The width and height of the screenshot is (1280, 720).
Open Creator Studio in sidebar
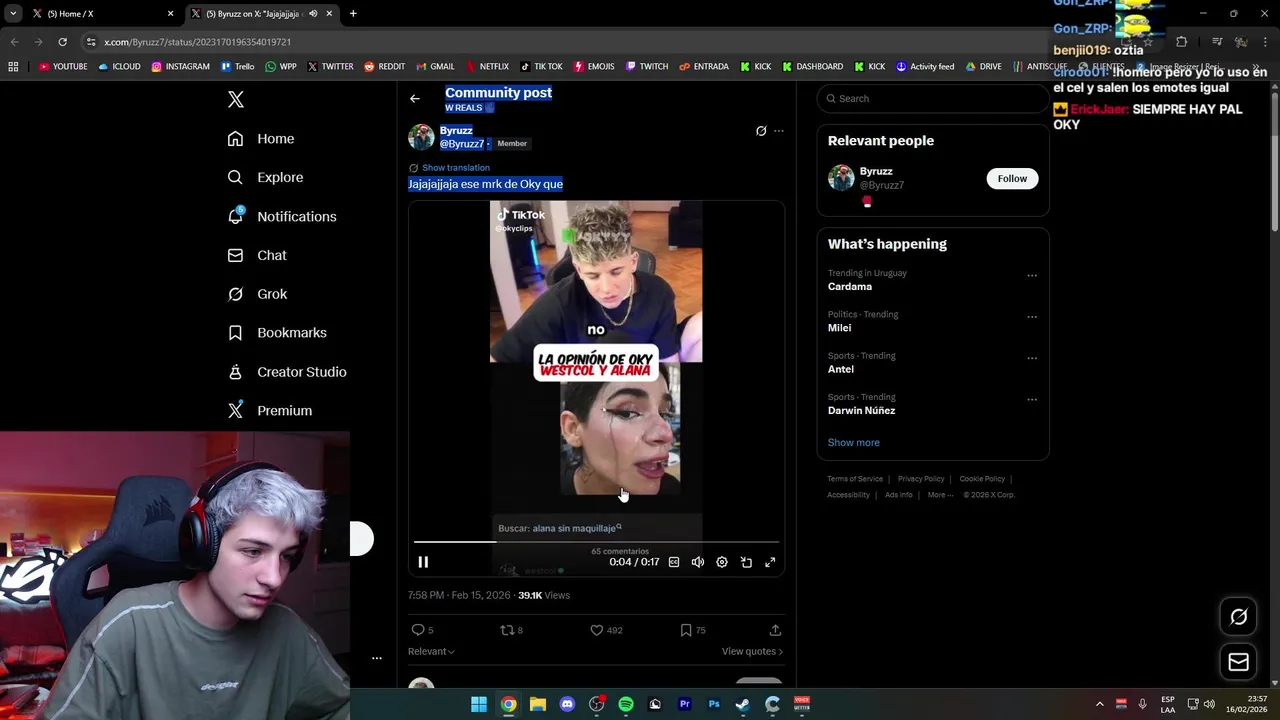pyautogui.click(x=287, y=372)
